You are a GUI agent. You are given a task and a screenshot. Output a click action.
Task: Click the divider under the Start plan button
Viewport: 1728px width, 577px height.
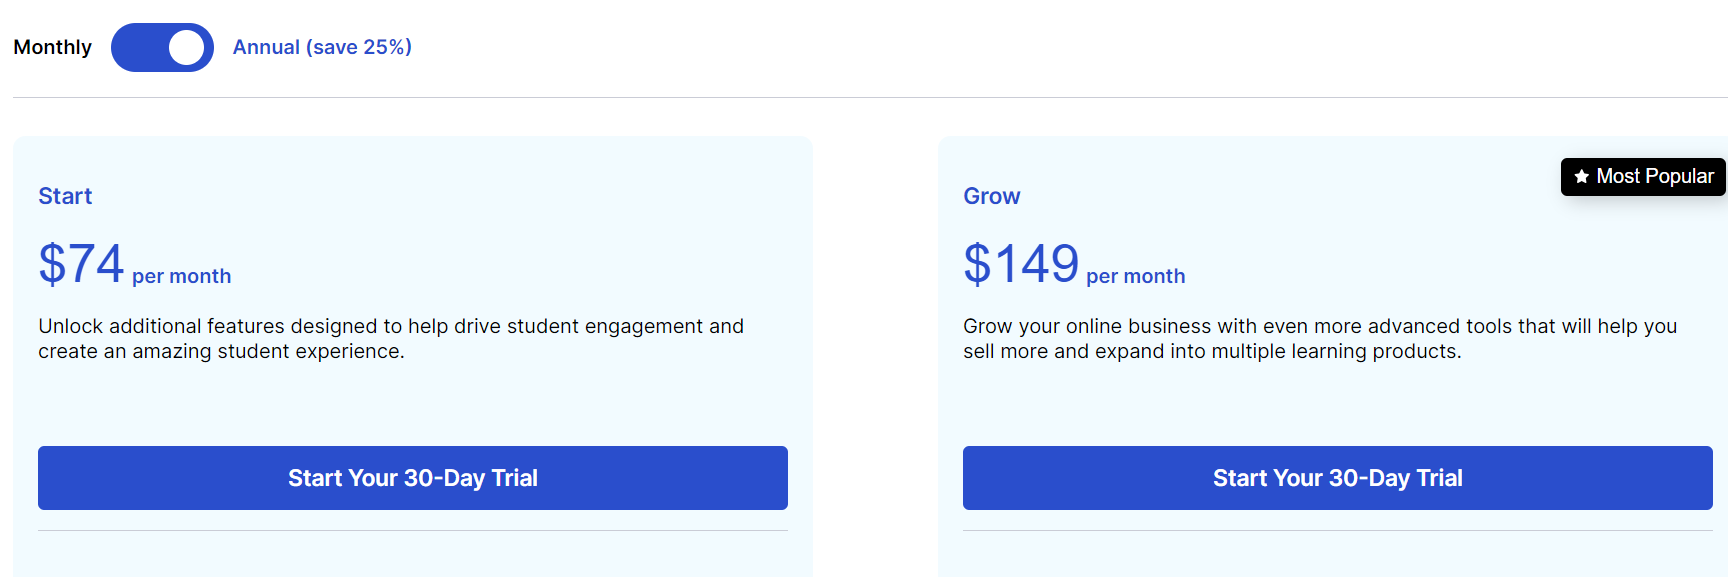tap(412, 530)
